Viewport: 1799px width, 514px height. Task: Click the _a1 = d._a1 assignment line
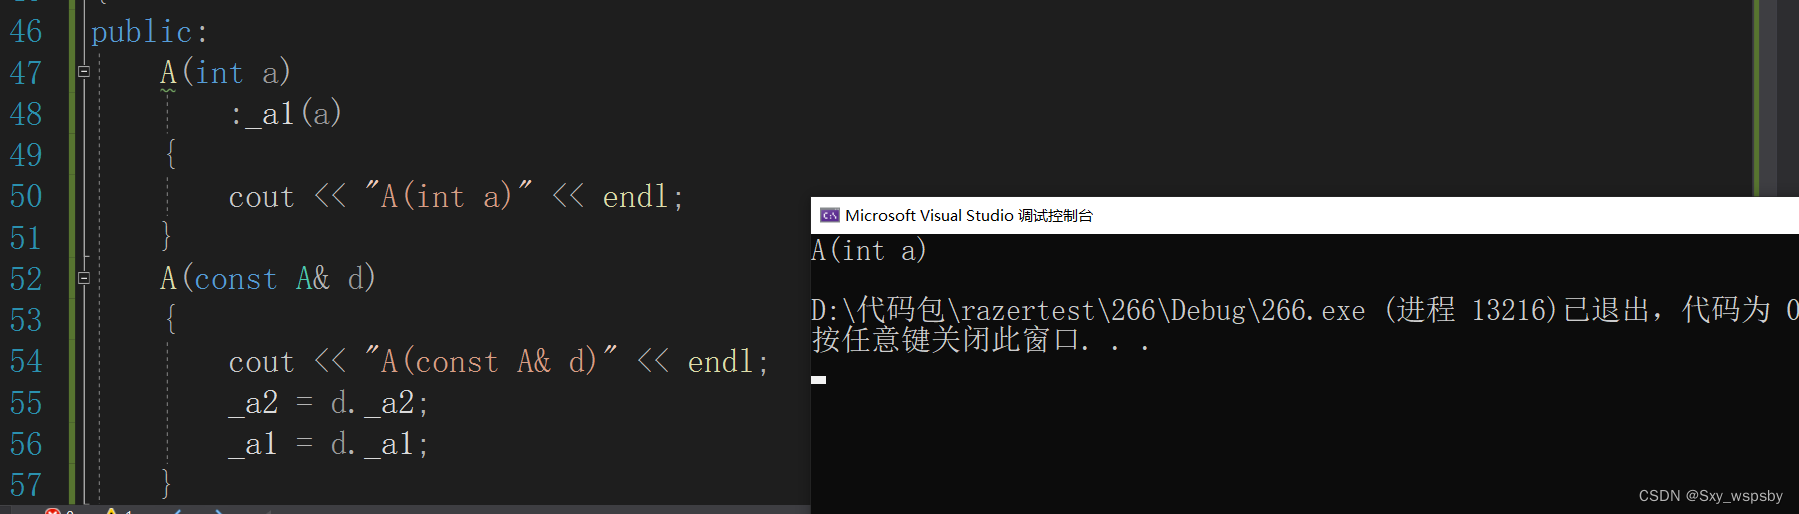point(329,444)
